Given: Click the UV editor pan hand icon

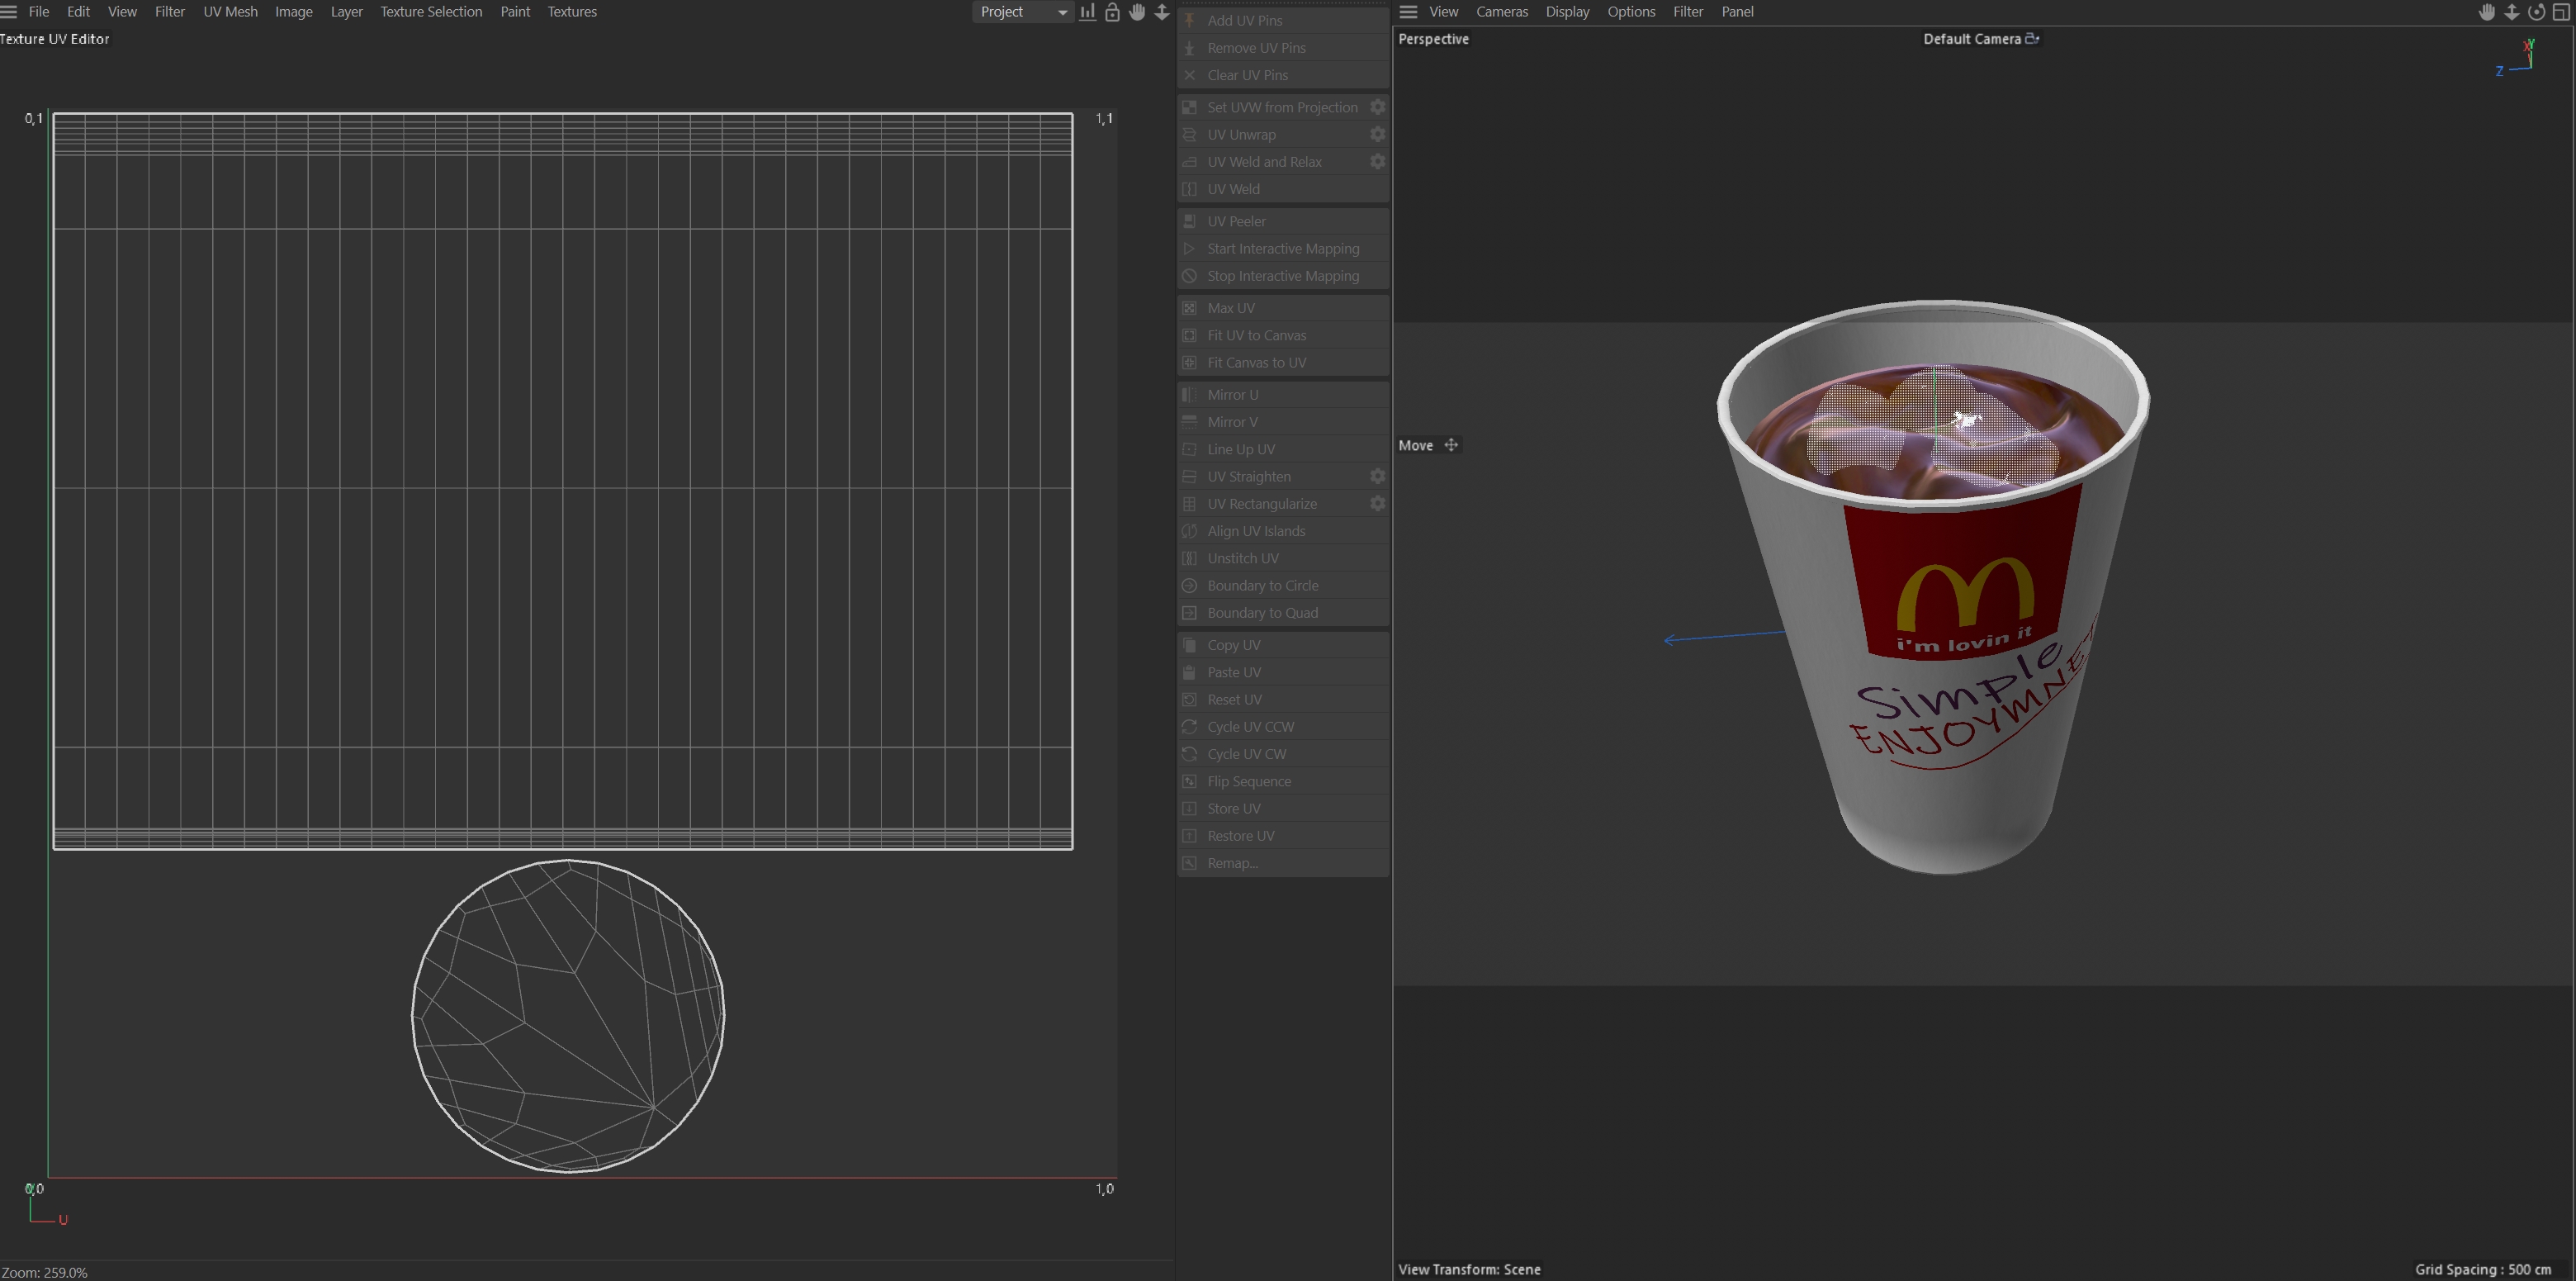Looking at the screenshot, I should tap(1137, 12).
